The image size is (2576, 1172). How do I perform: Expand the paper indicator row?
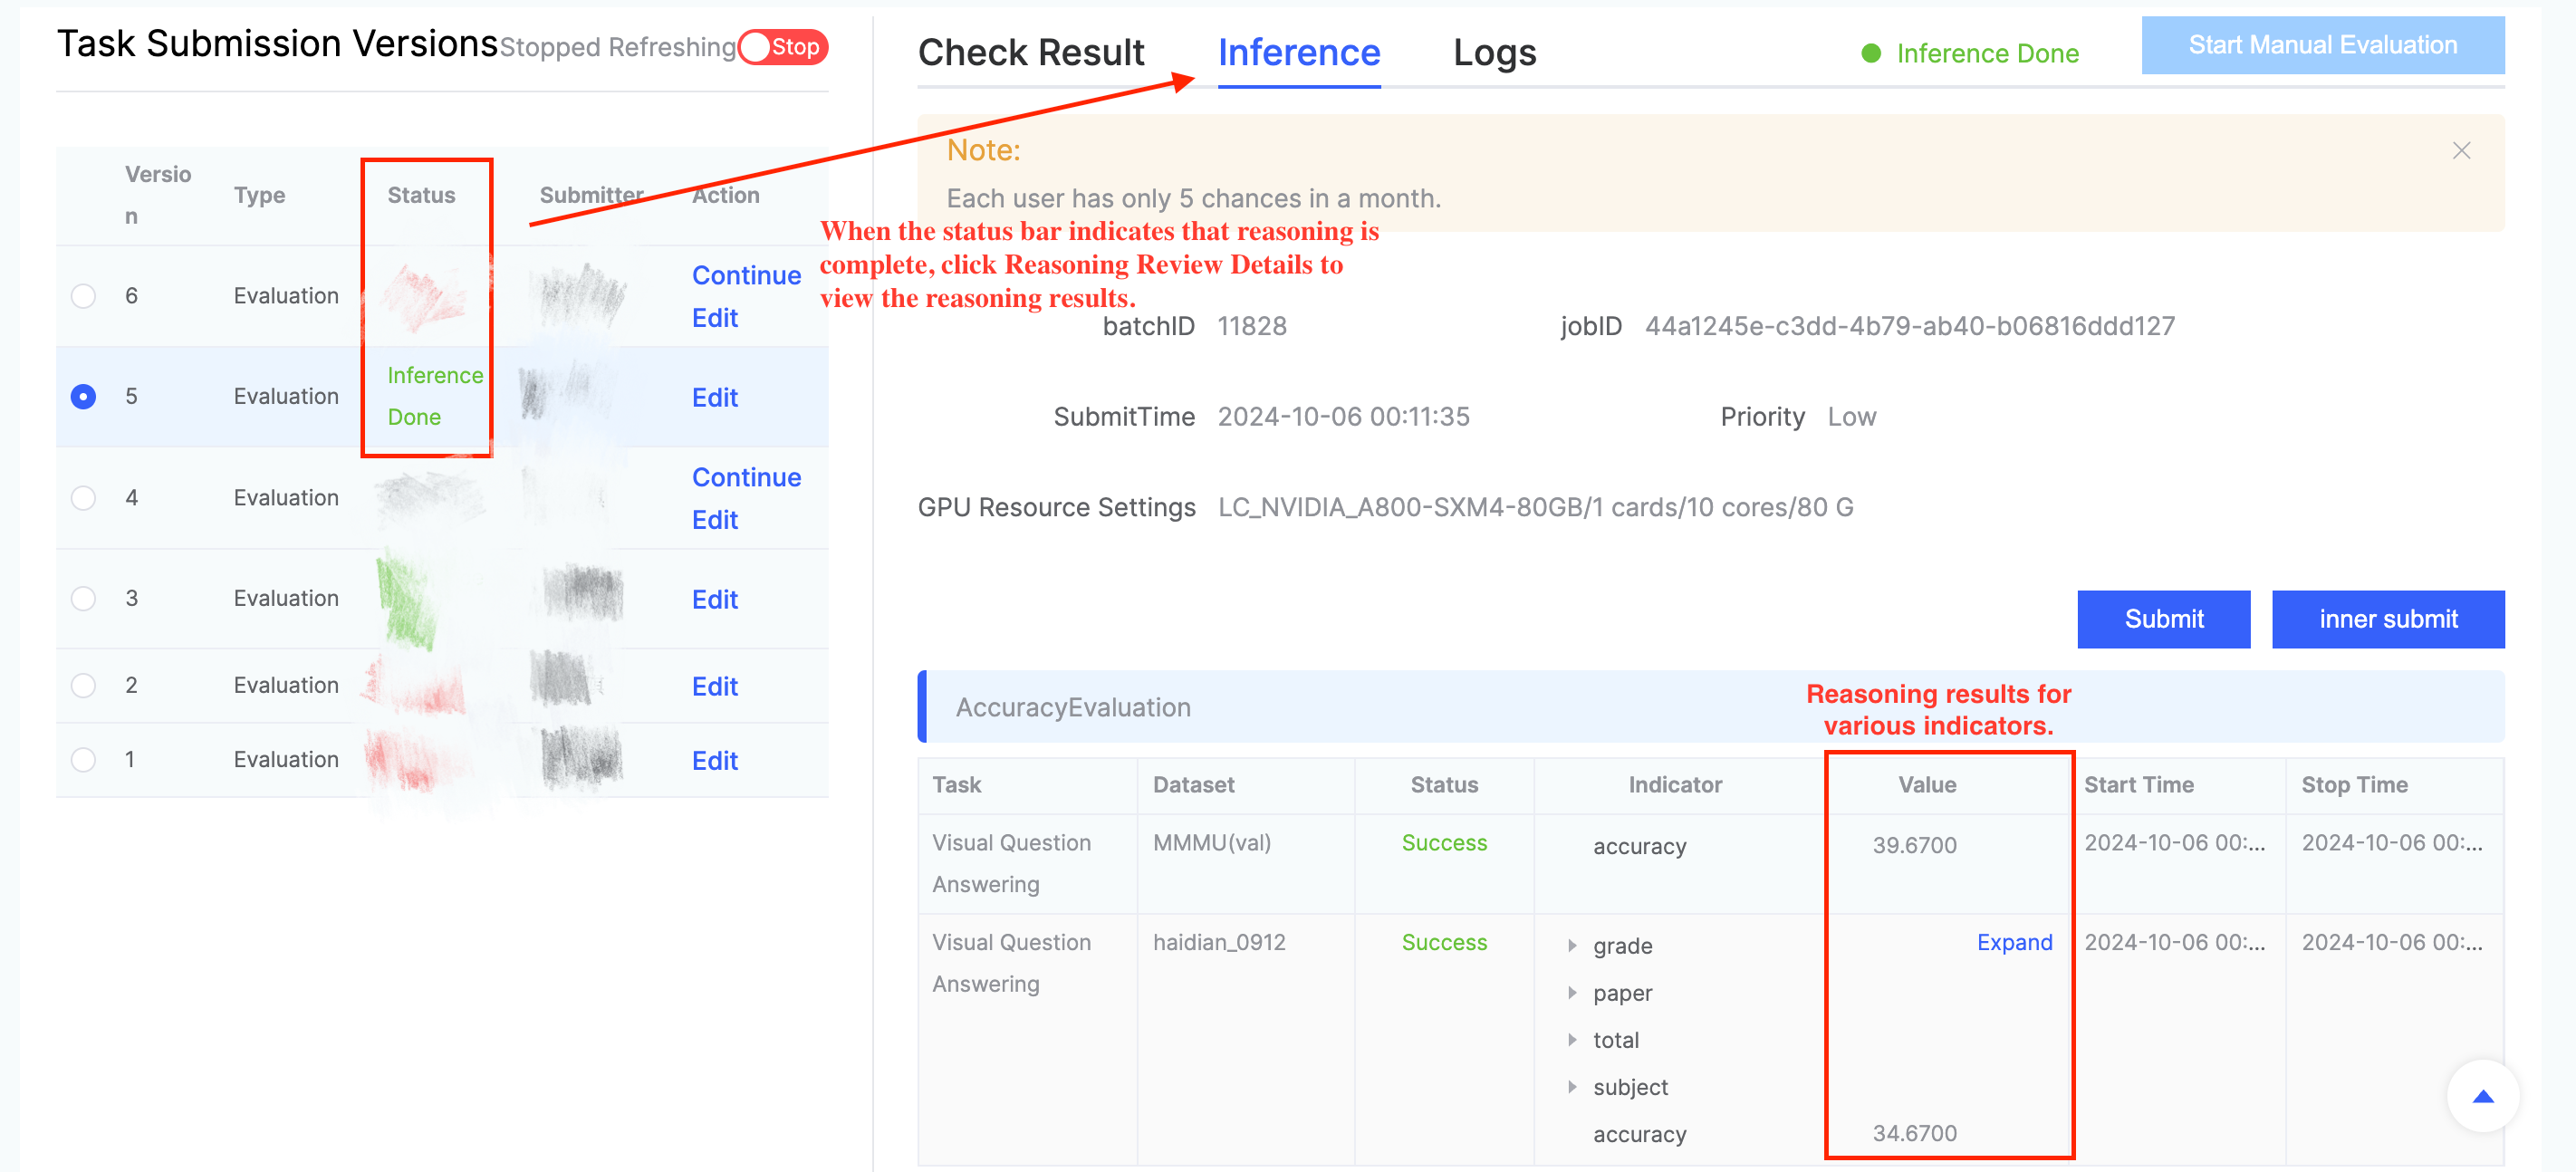point(1572,993)
